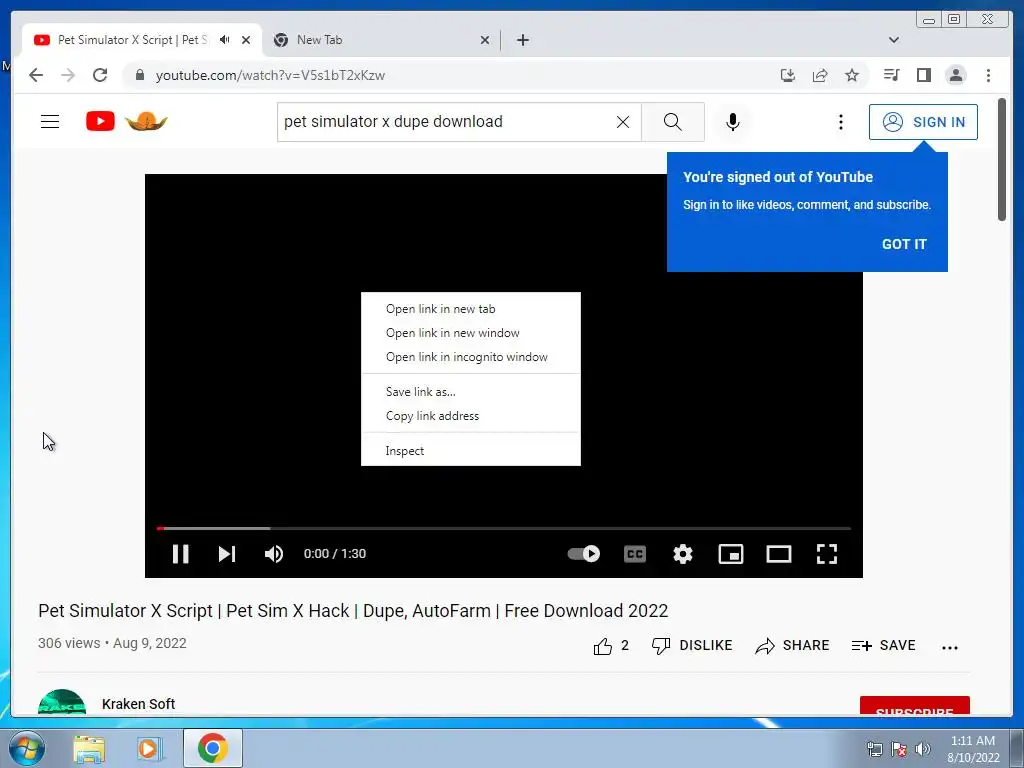
Task: Open taskbar clock showing 1:11 AM
Action: point(973,749)
